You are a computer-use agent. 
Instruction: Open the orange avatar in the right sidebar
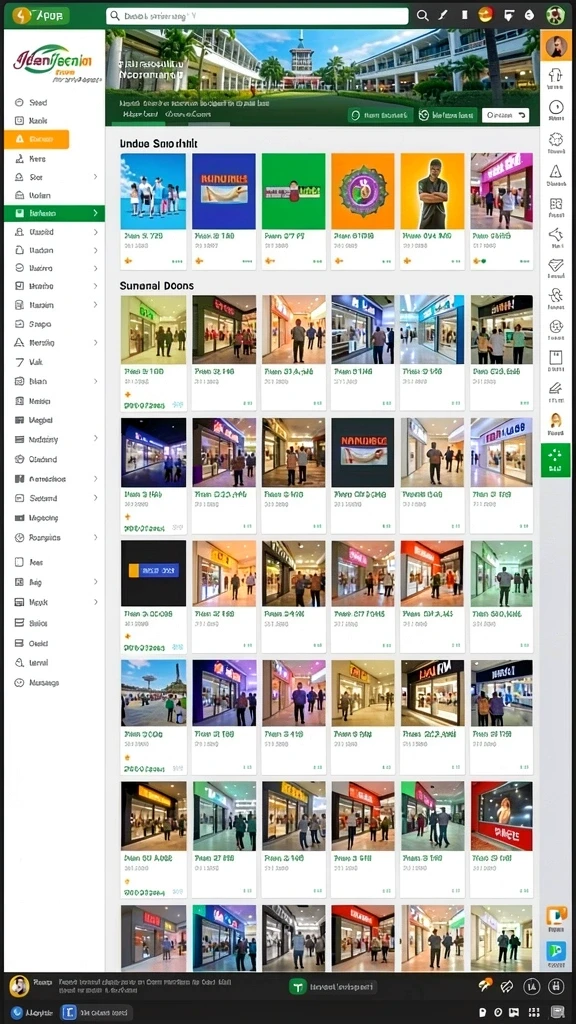556,46
